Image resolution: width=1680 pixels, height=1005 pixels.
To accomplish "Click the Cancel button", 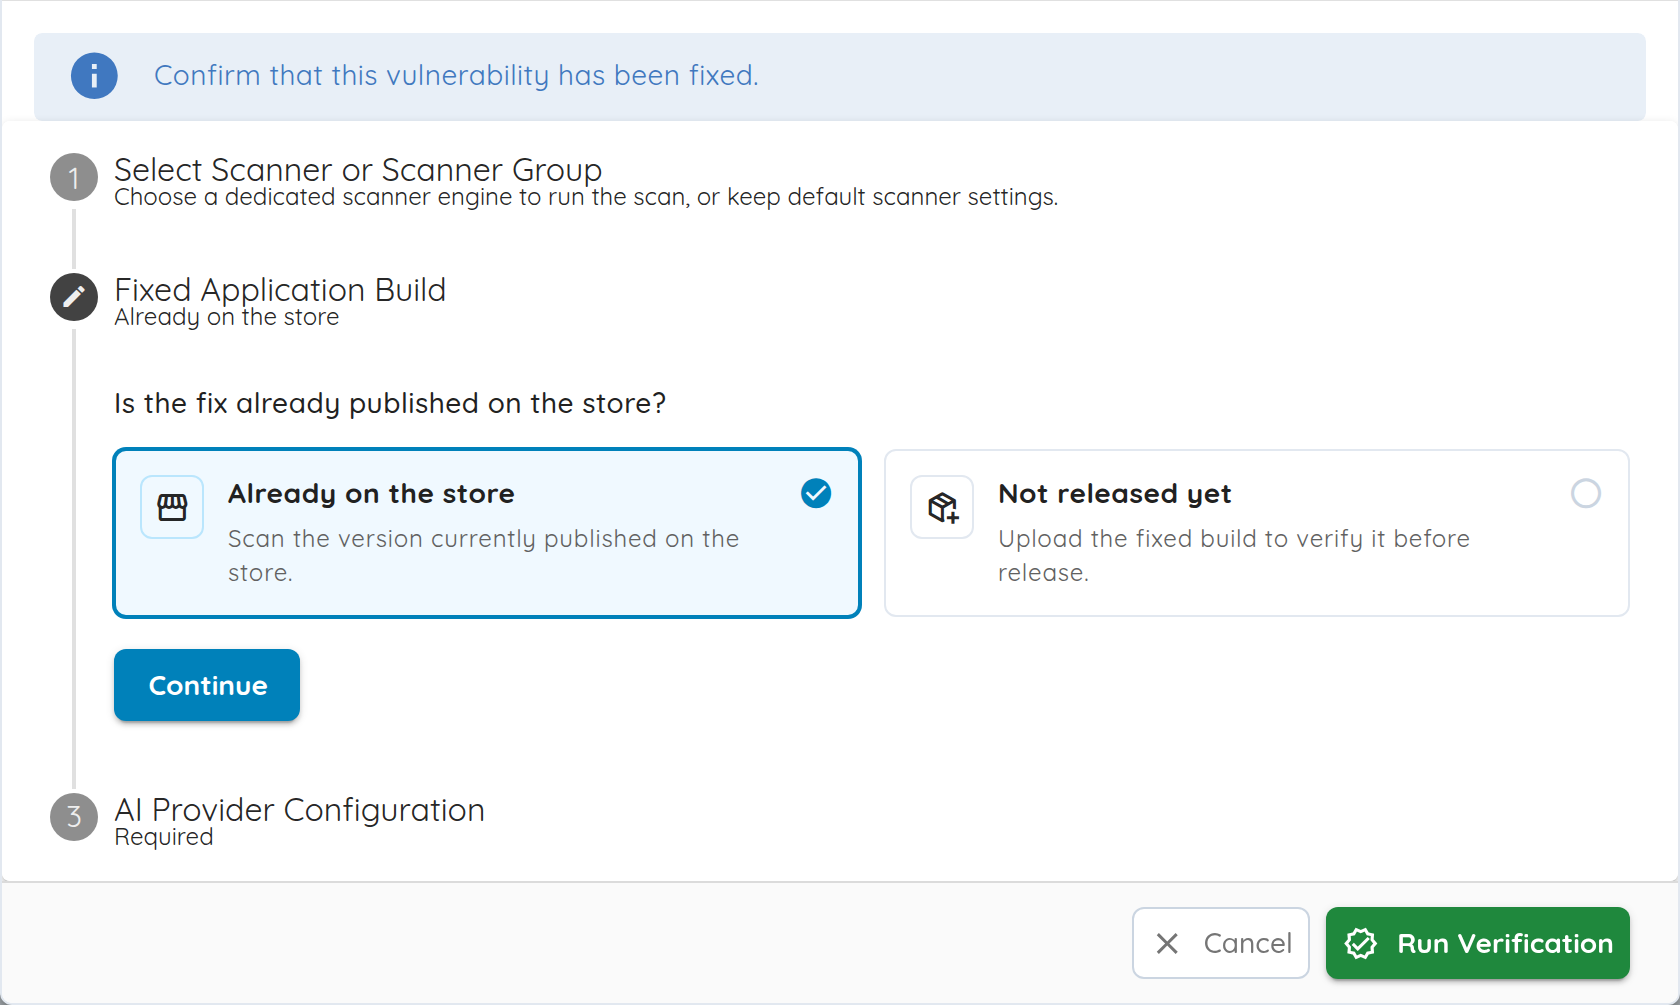I will pyautogui.click(x=1221, y=943).
